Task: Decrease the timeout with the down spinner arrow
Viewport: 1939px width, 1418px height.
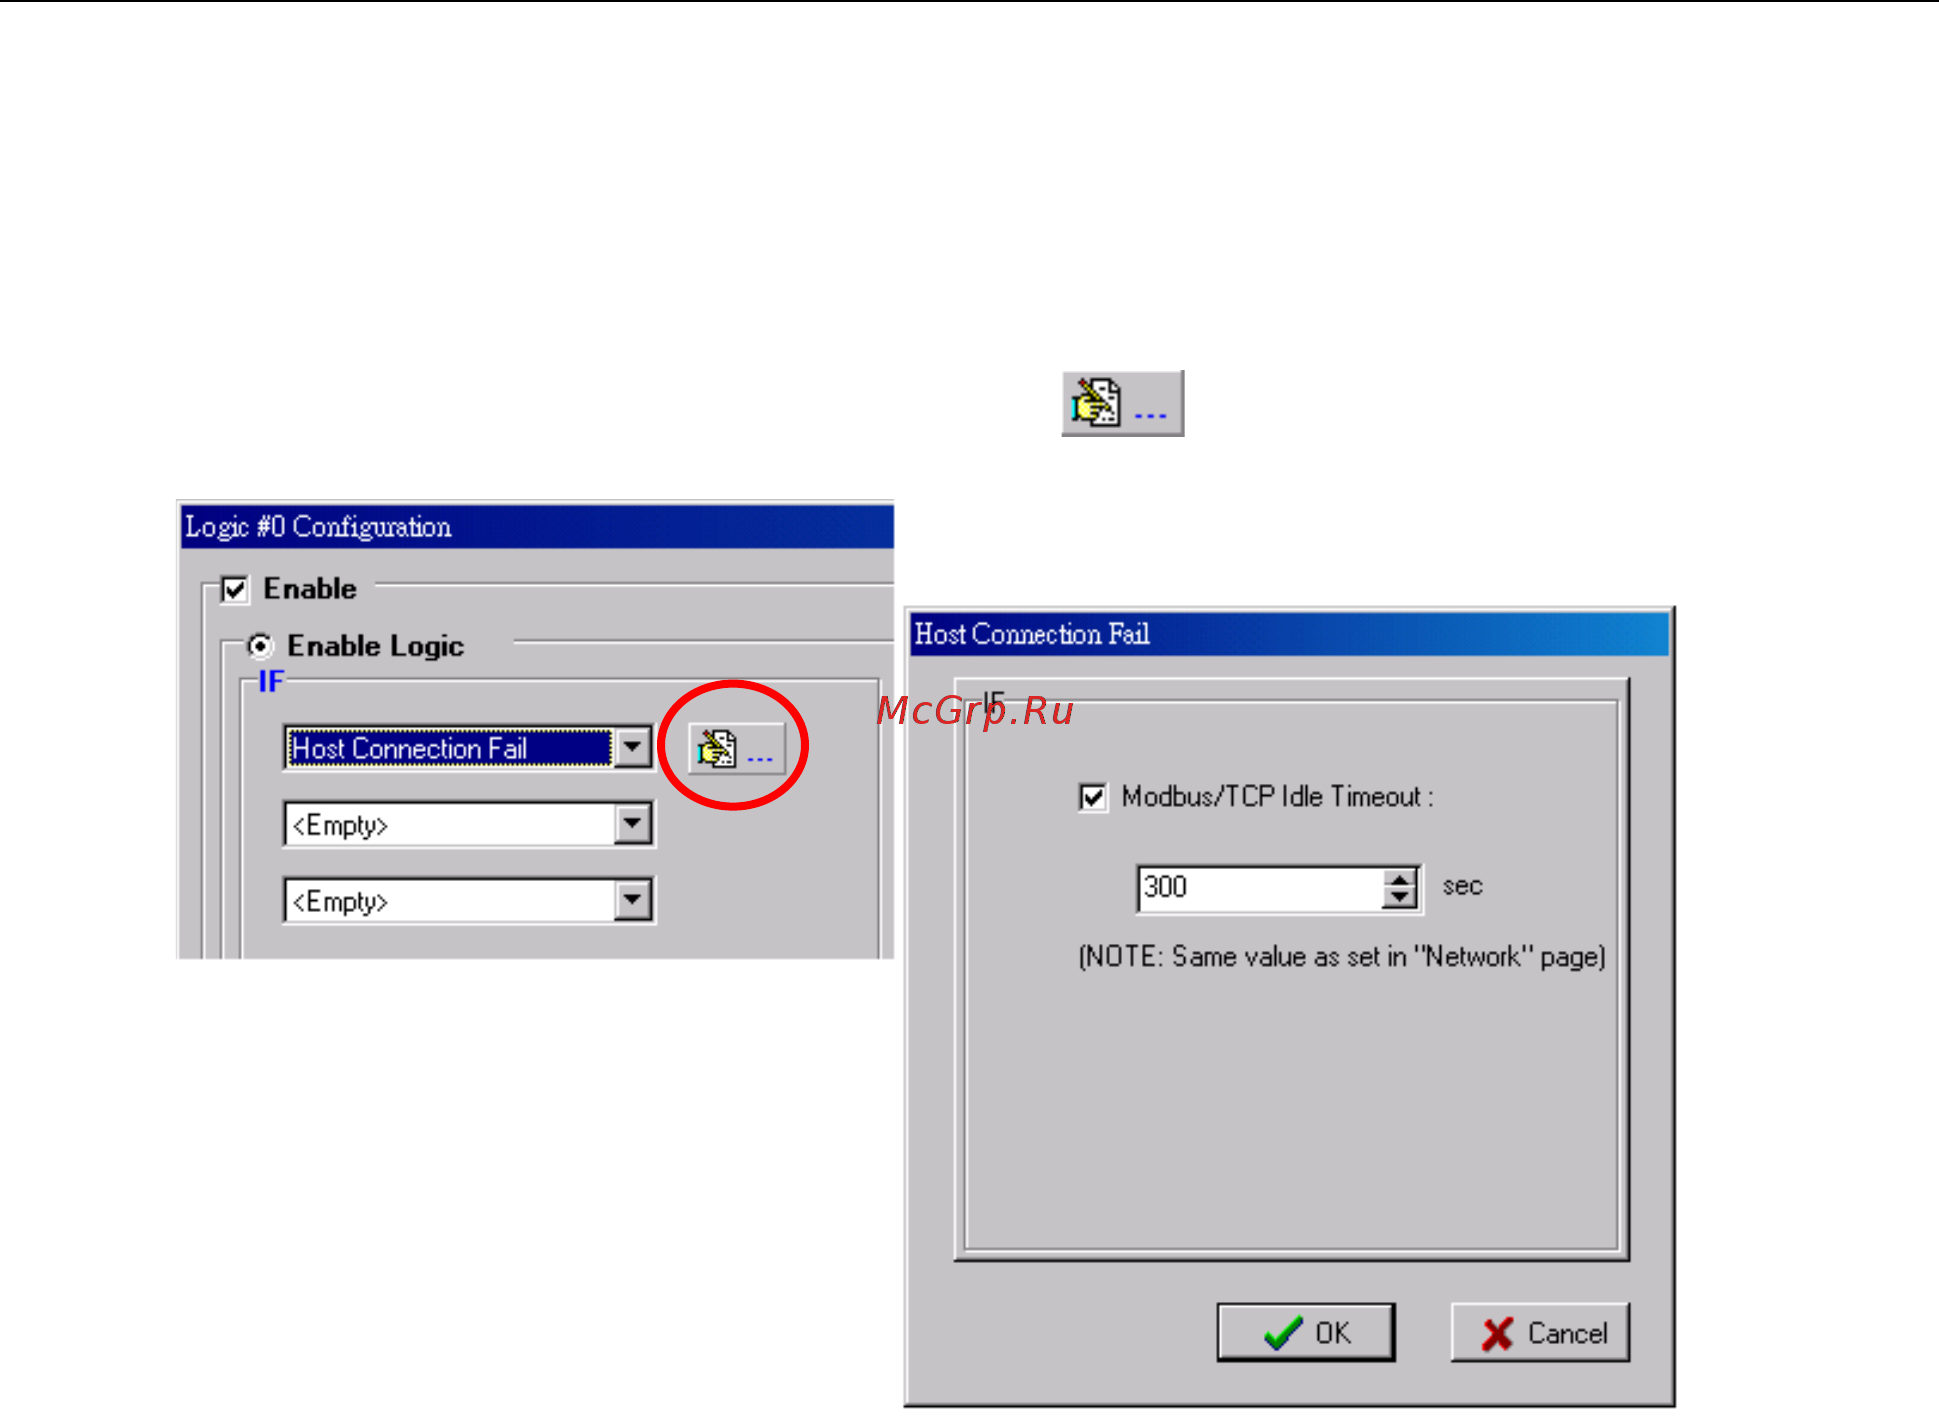Action: pos(1400,897)
